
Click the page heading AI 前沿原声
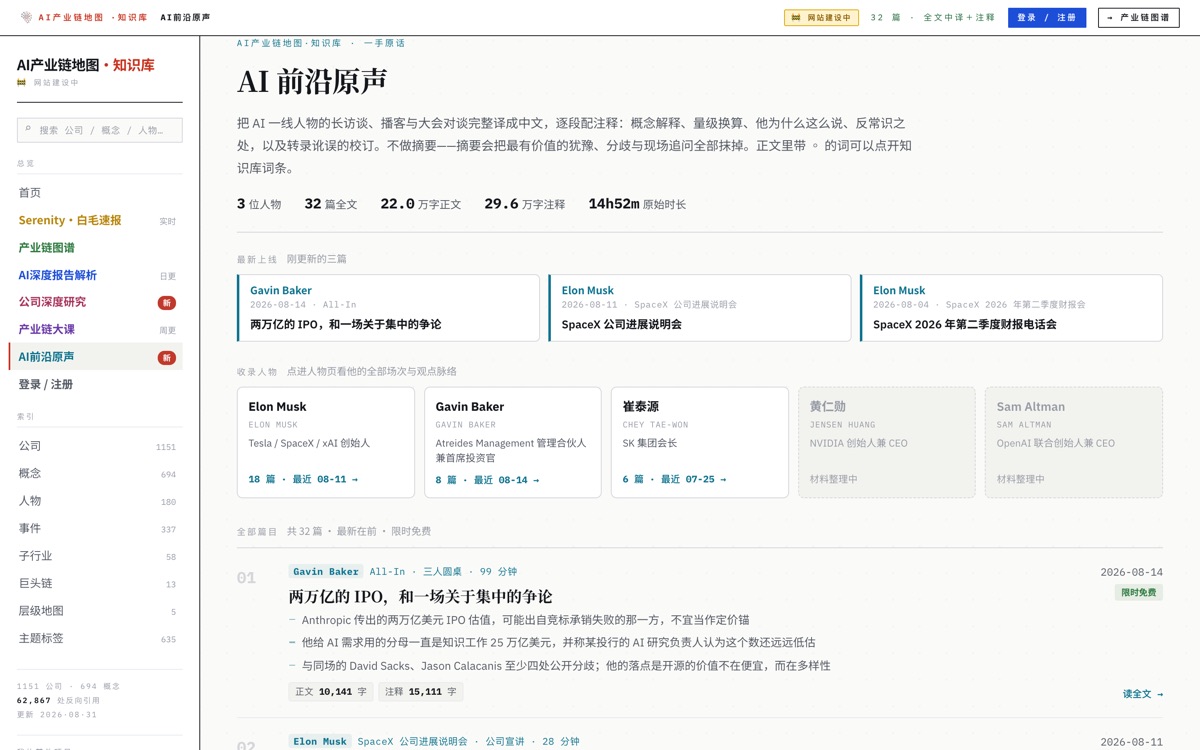pyautogui.click(x=312, y=82)
